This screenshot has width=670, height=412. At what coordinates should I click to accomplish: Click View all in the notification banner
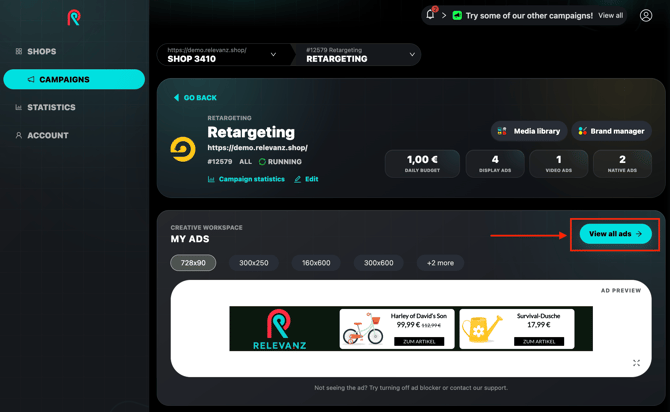point(610,15)
